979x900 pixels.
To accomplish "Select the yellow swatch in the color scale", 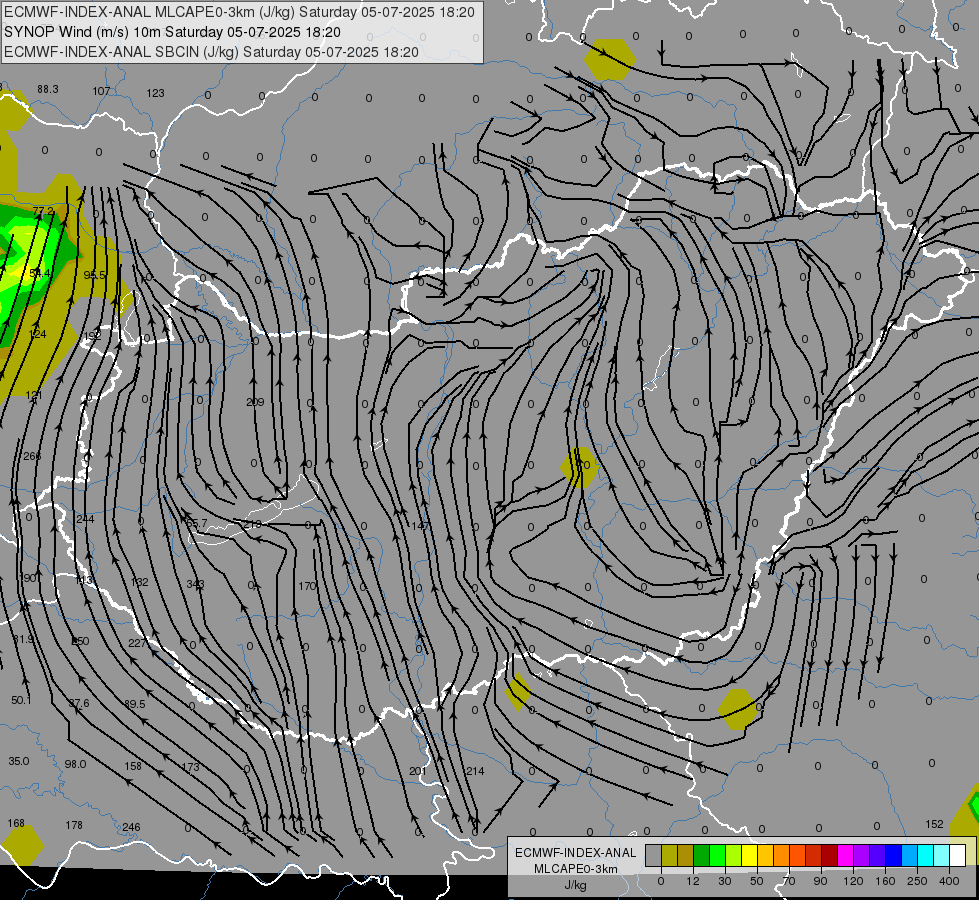I will coord(750,855).
